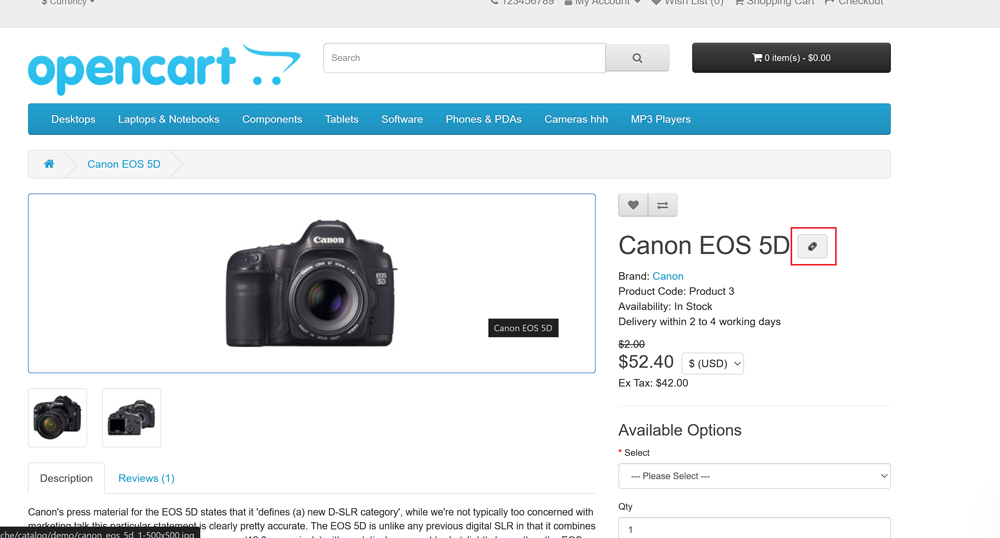Viewport: 1000px width, 538px height.
Task: Open the cart showing 0 item(s) - $0.00
Action: tap(791, 58)
